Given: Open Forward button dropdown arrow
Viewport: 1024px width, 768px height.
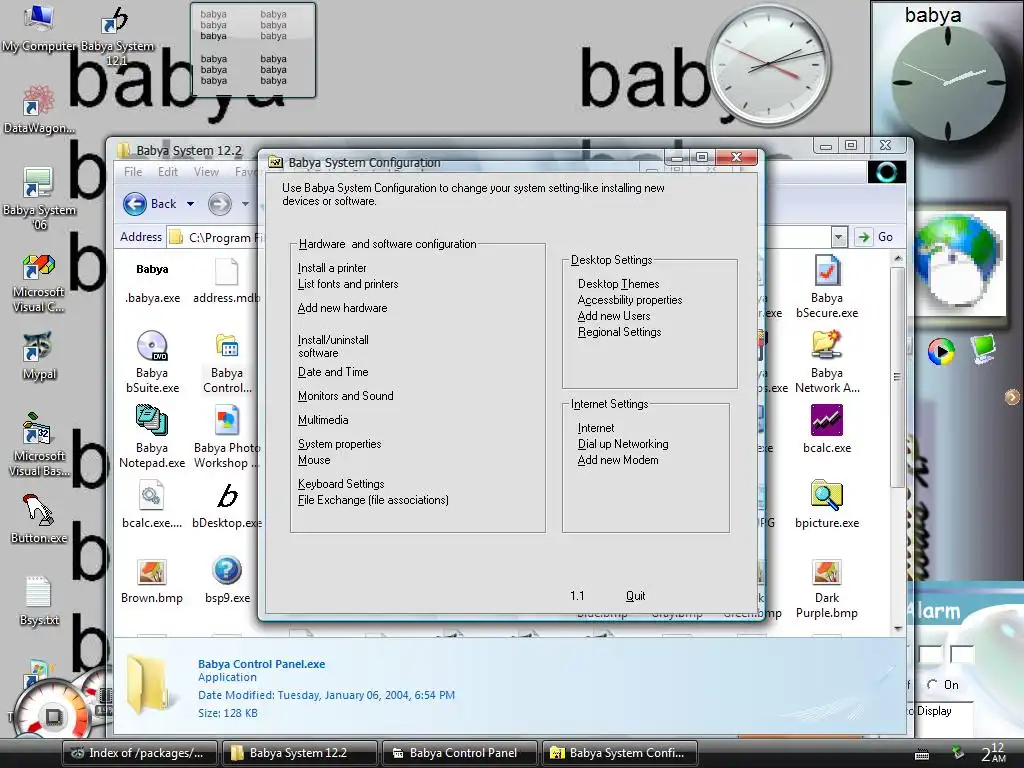Looking at the screenshot, I should [246, 204].
